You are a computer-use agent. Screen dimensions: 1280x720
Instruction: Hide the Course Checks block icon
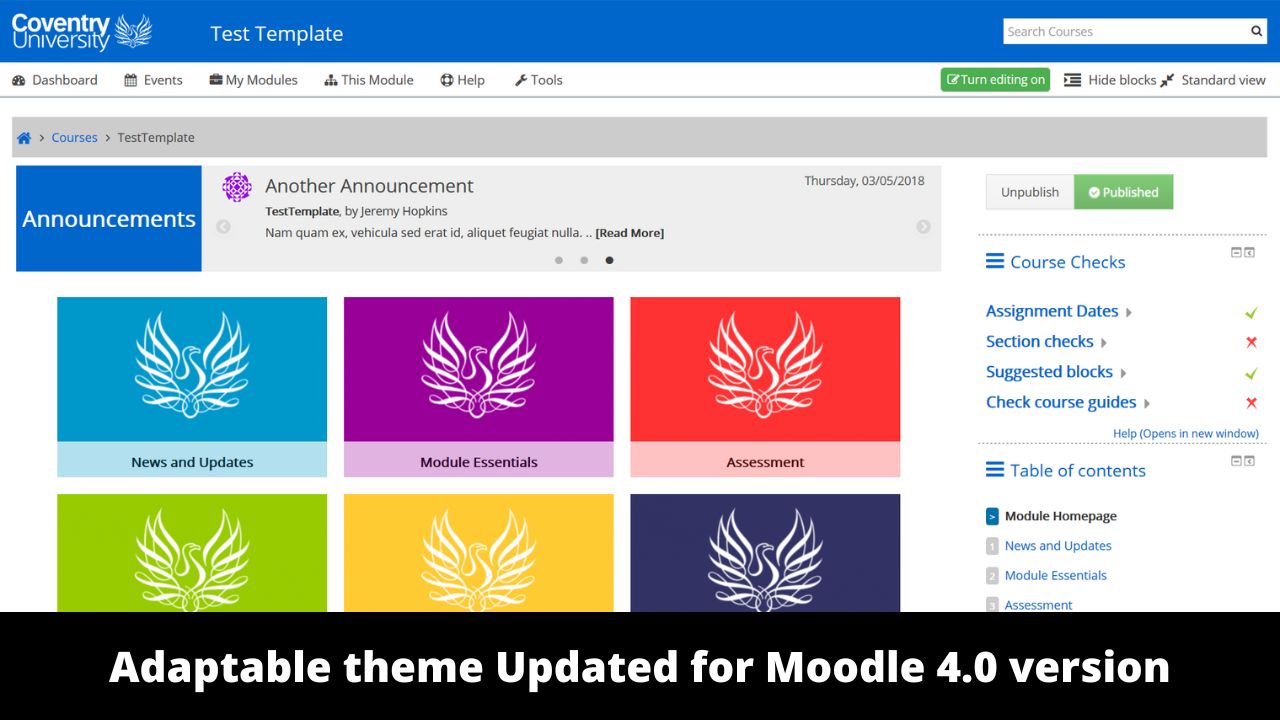pyautogui.click(x=1236, y=253)
